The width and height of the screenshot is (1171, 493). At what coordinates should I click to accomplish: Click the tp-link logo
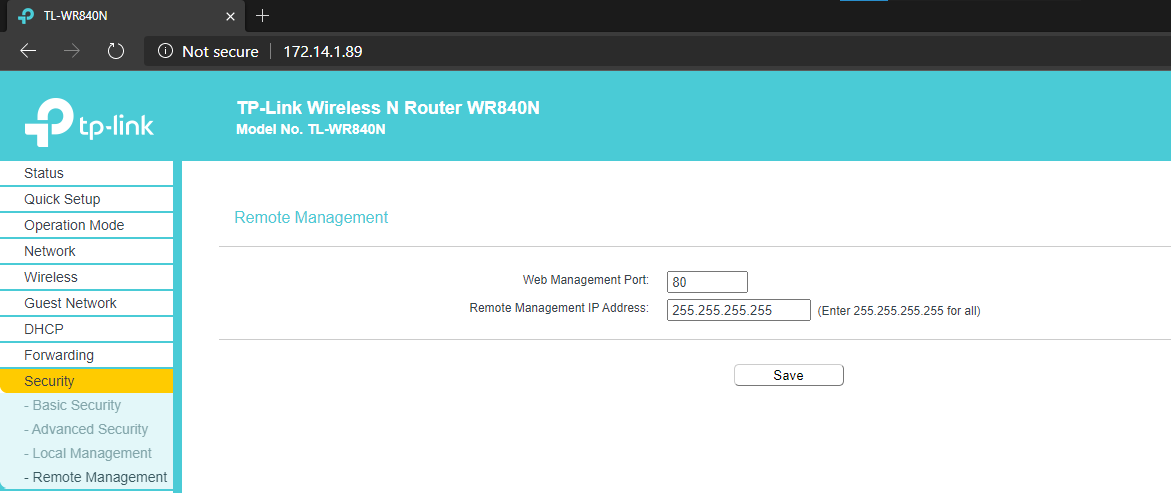tap(89, 123)
